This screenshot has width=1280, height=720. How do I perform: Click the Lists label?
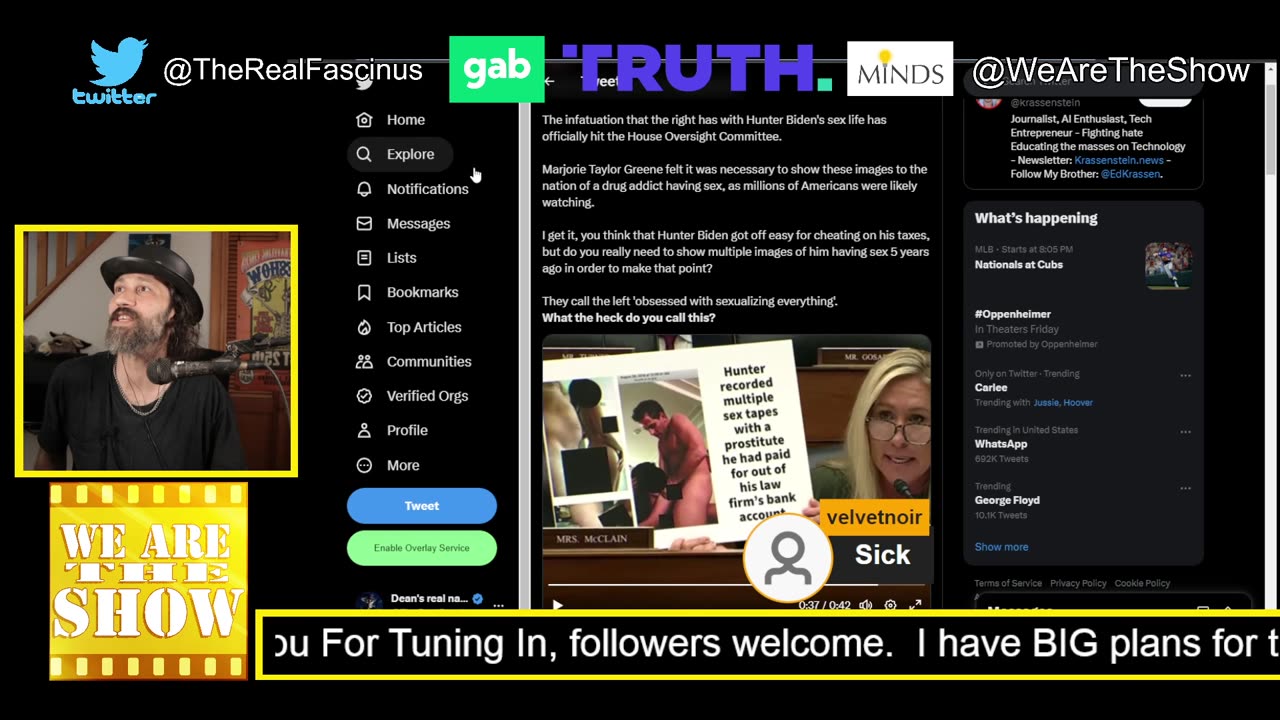click(x=402, y=258)
